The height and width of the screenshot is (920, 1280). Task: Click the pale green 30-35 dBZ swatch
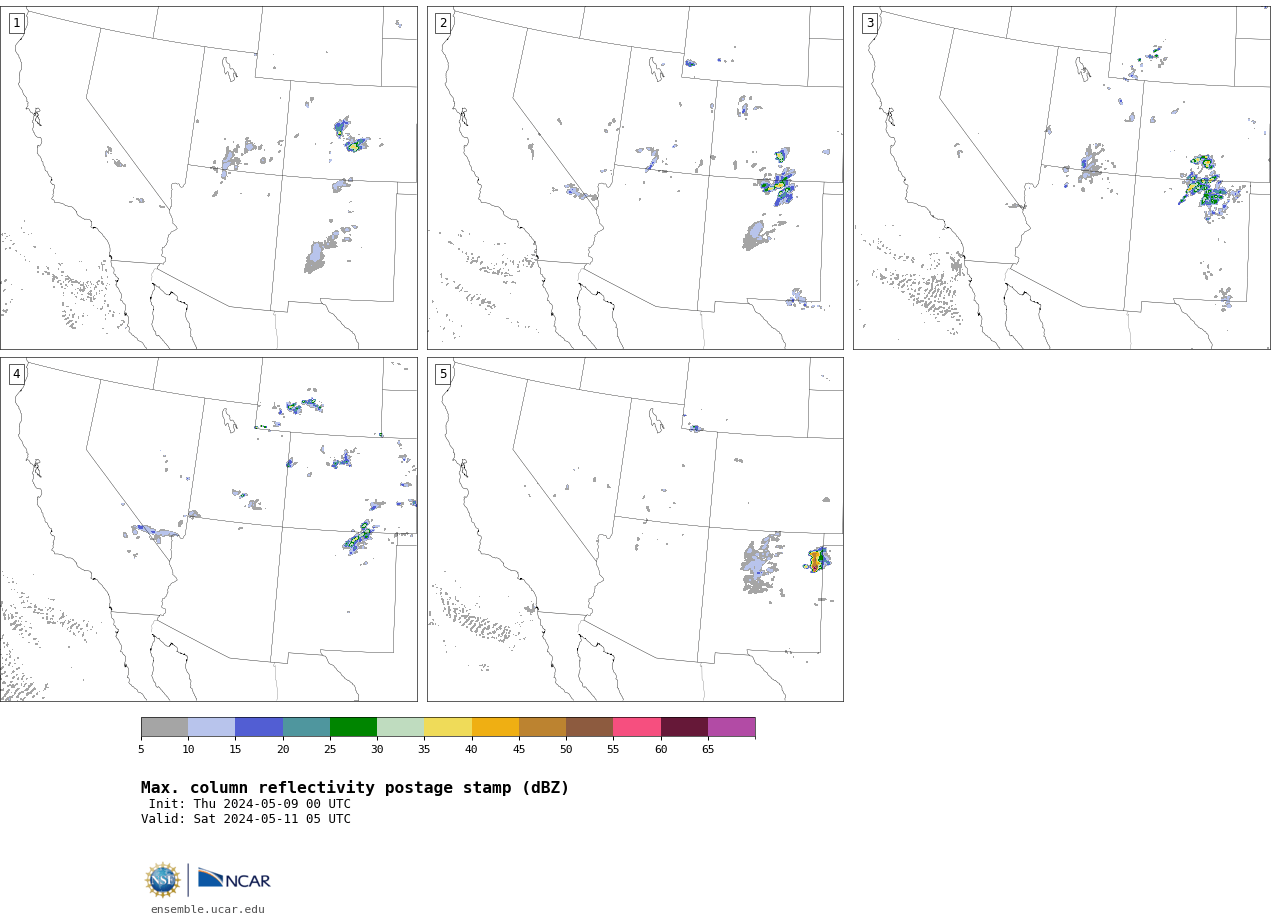click(401, 727)
